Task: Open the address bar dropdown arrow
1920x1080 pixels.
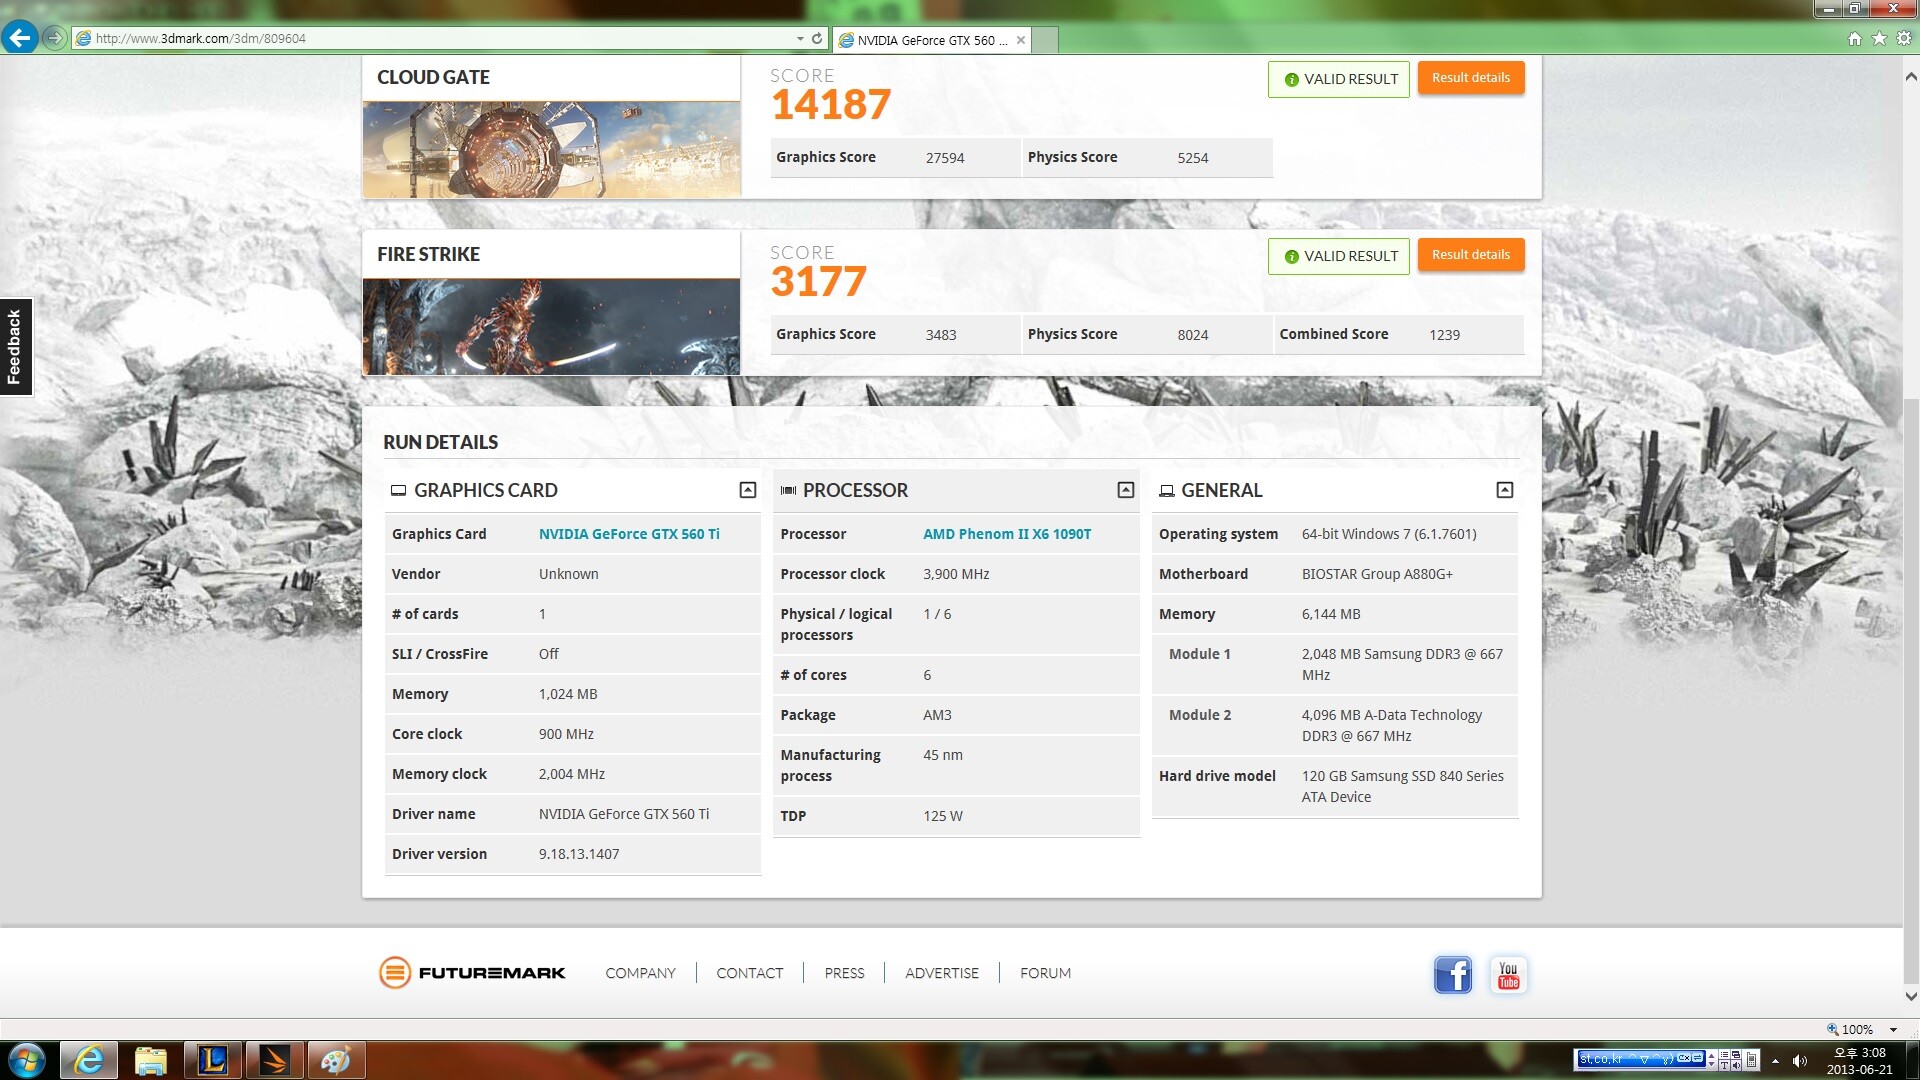Action: [800, 39]
